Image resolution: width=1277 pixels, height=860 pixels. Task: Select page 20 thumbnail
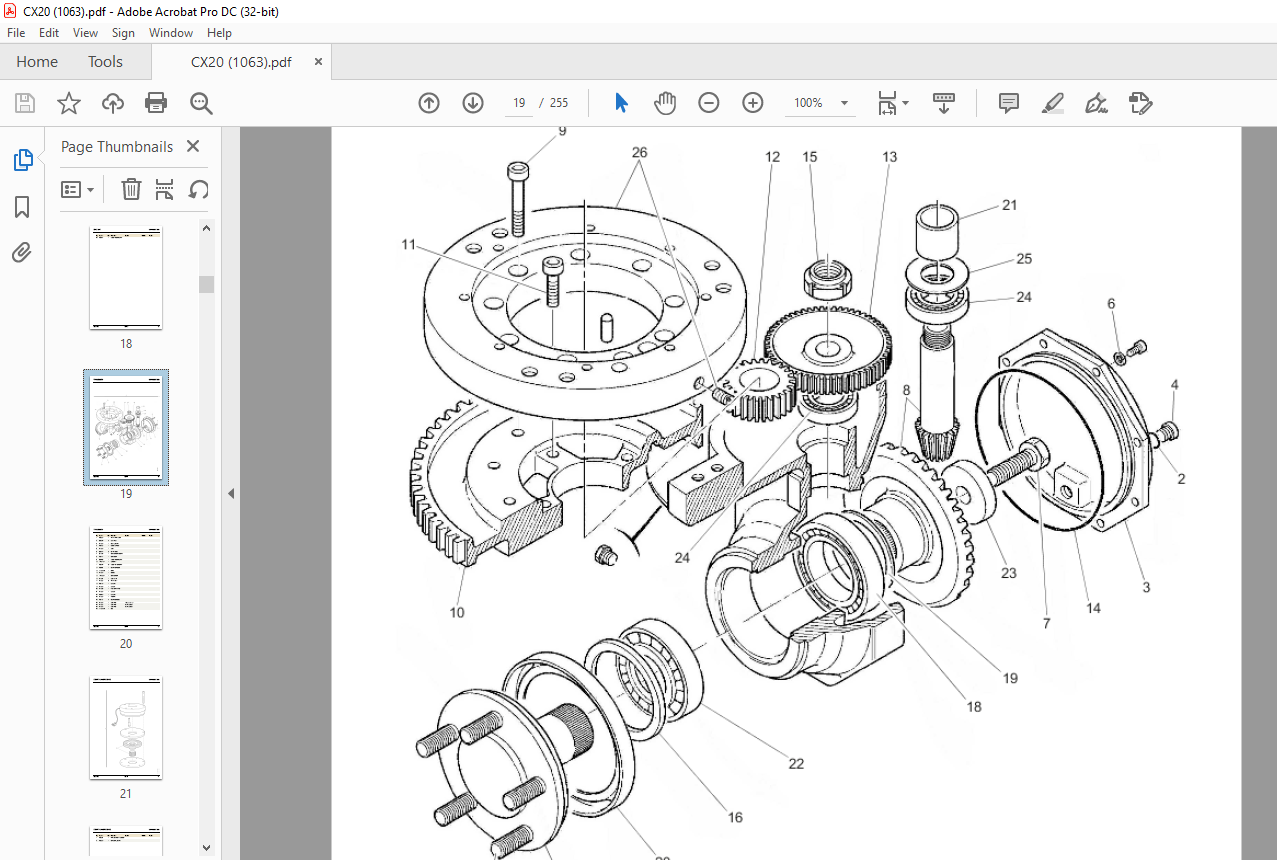click(x=126, y=577)
